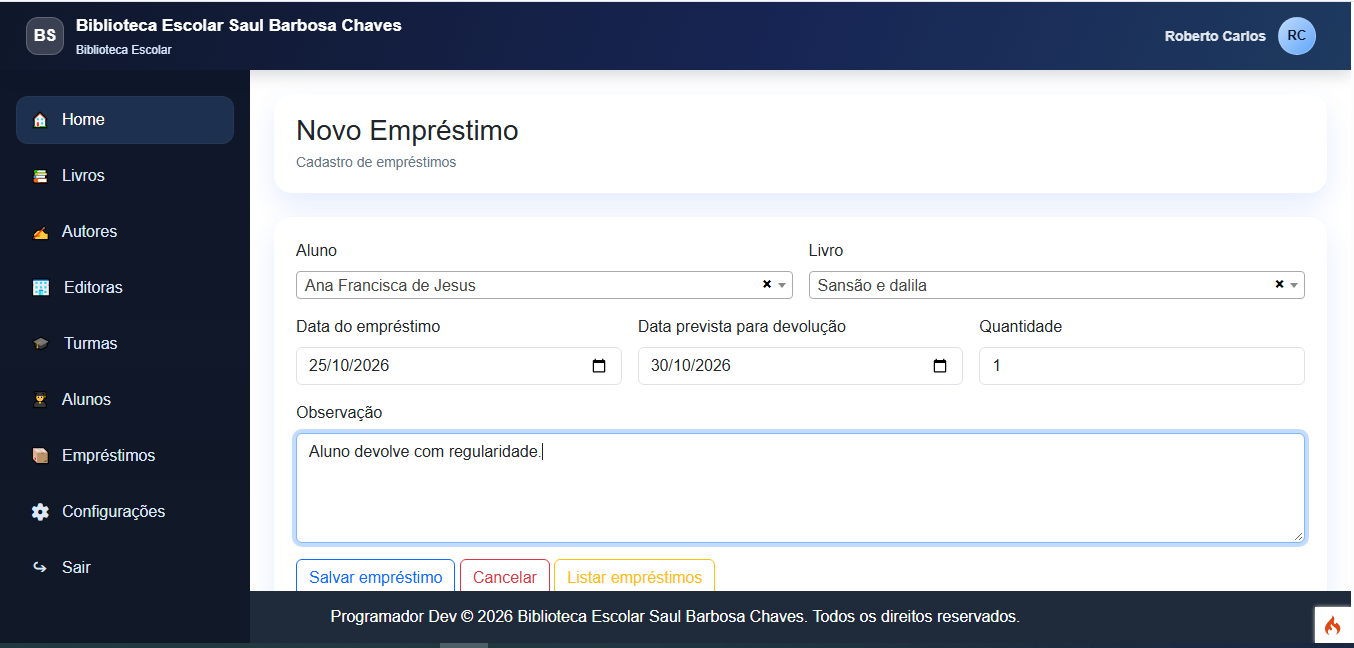The height and width of the screenshot is (648, 1354).
Task: Open the RC user avatar
Action: tap(1297, 36)
